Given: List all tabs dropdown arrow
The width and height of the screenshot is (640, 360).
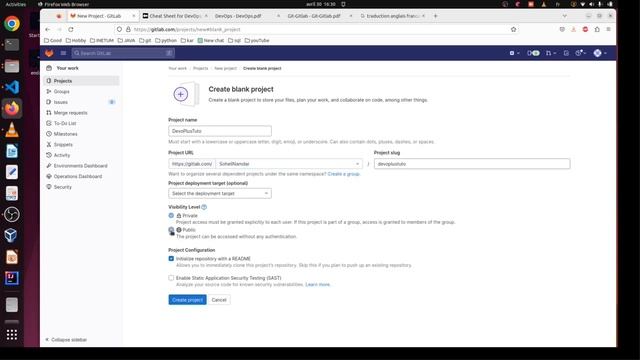Looking at the screenshot, I should (564, 16).
